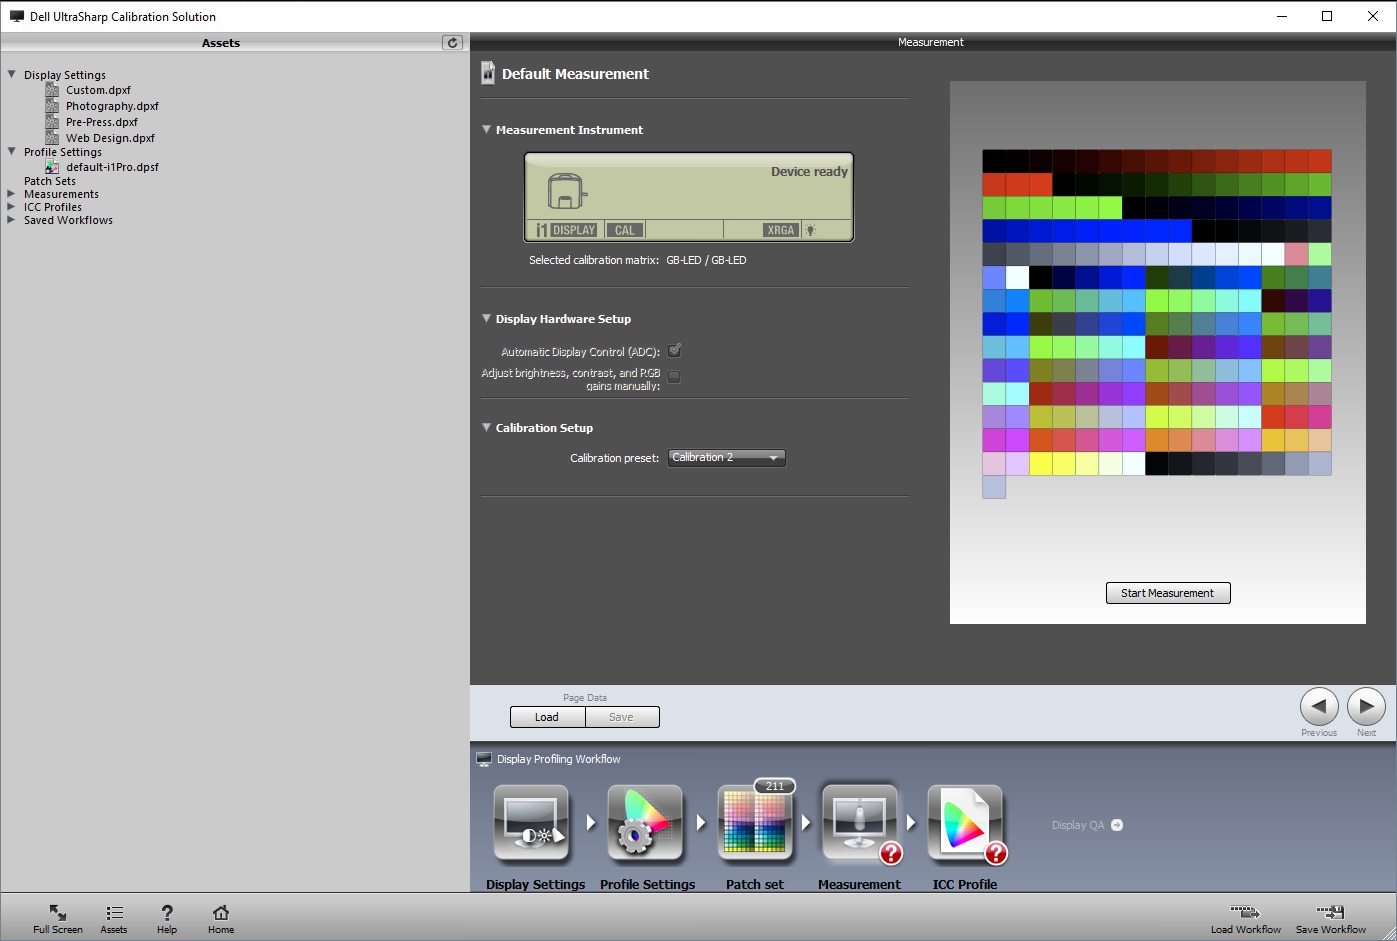Select Web Design.dpxf in Assets
This screenshot has width=1397, height=941.
(x=110, y=138)
